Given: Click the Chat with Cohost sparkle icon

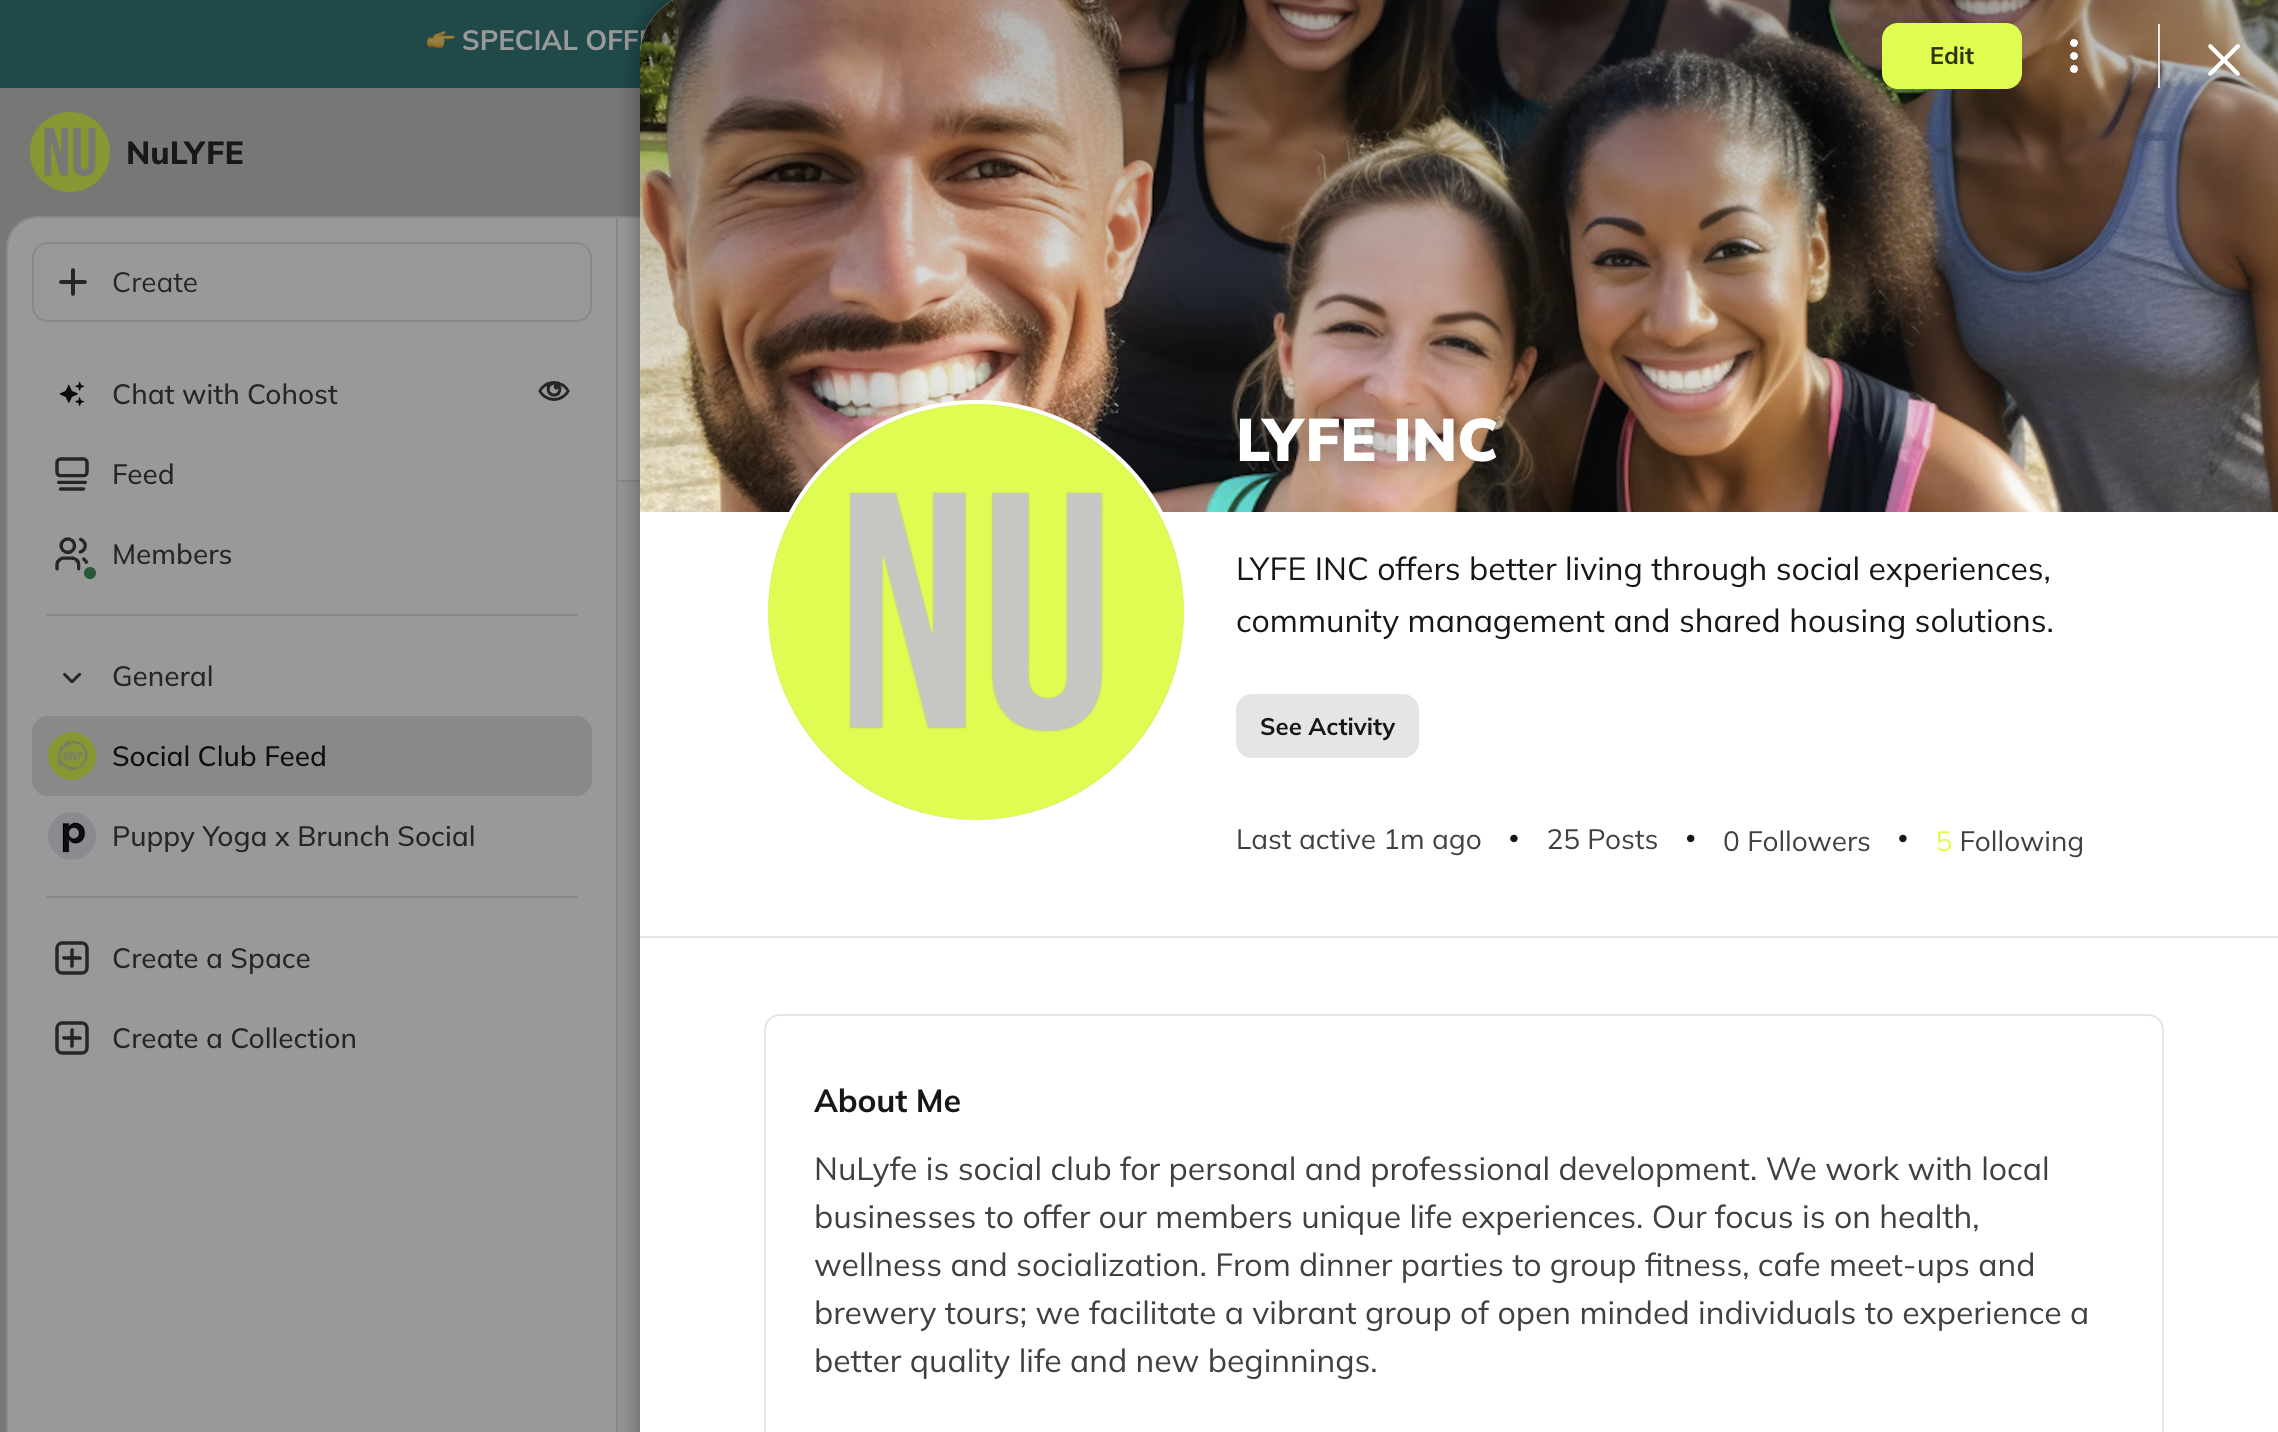Looking at the screenshot, I should 72,394.
